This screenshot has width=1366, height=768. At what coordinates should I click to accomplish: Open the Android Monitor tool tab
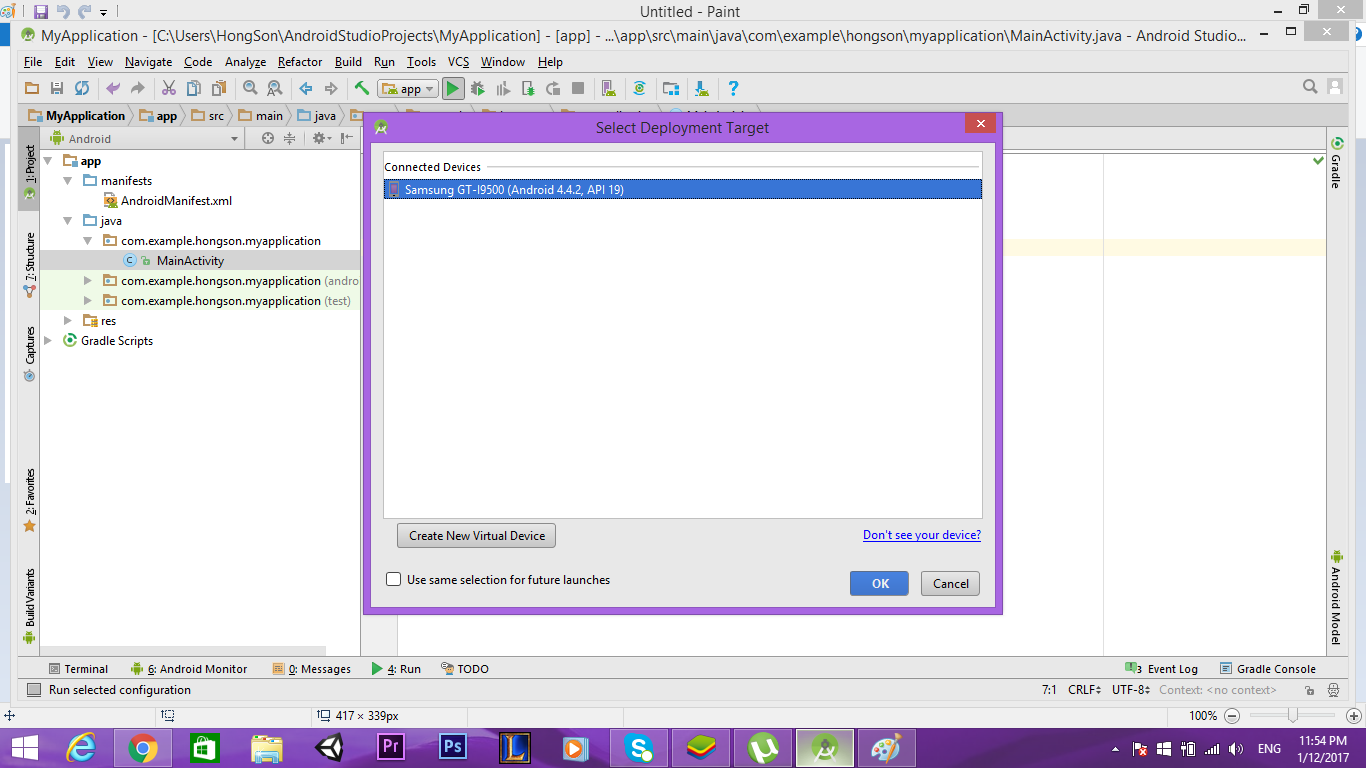(x=189, y=669)
